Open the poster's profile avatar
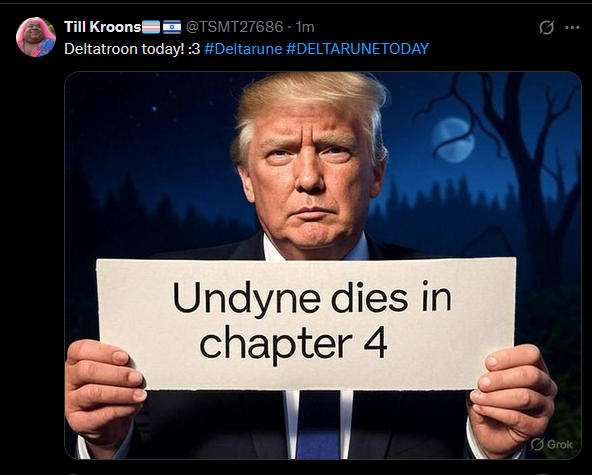The width and height of the screenshot is (592, 475). (36, 37)
